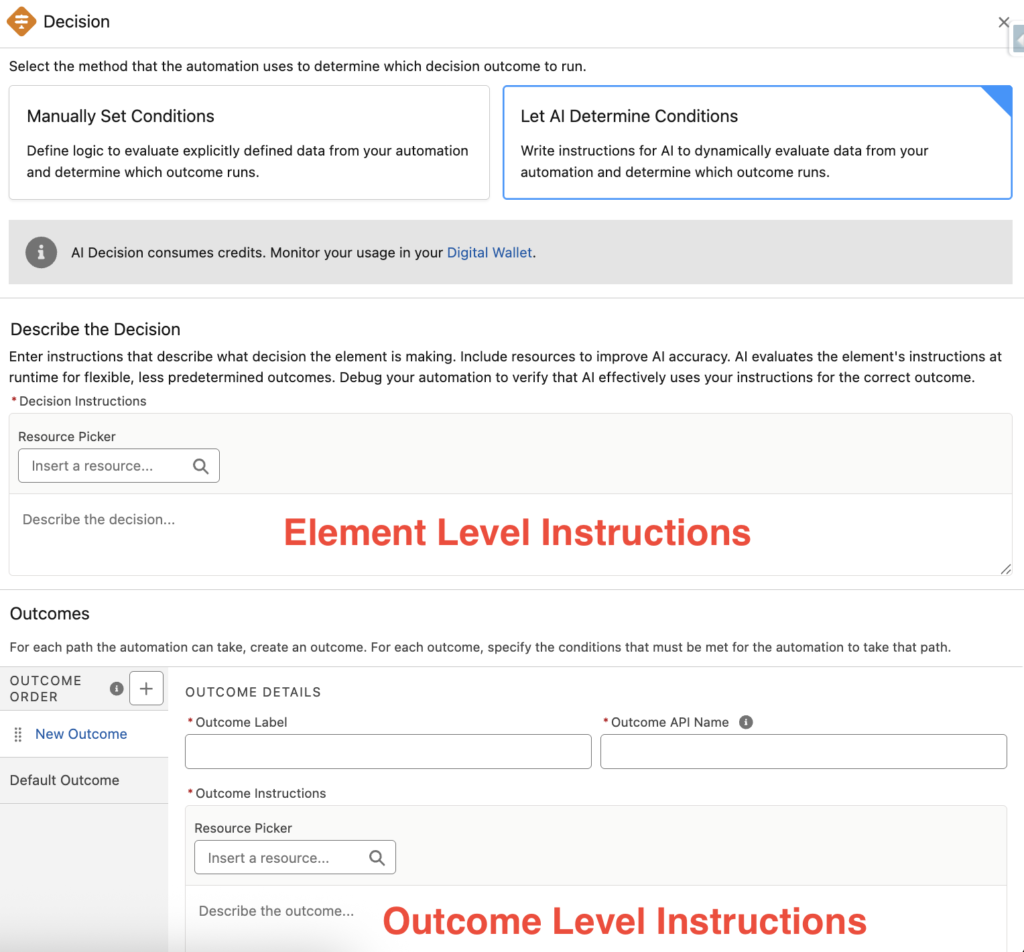Select Manually Set Conditions option
1024x952 pixels.
[x=249, y=142]
